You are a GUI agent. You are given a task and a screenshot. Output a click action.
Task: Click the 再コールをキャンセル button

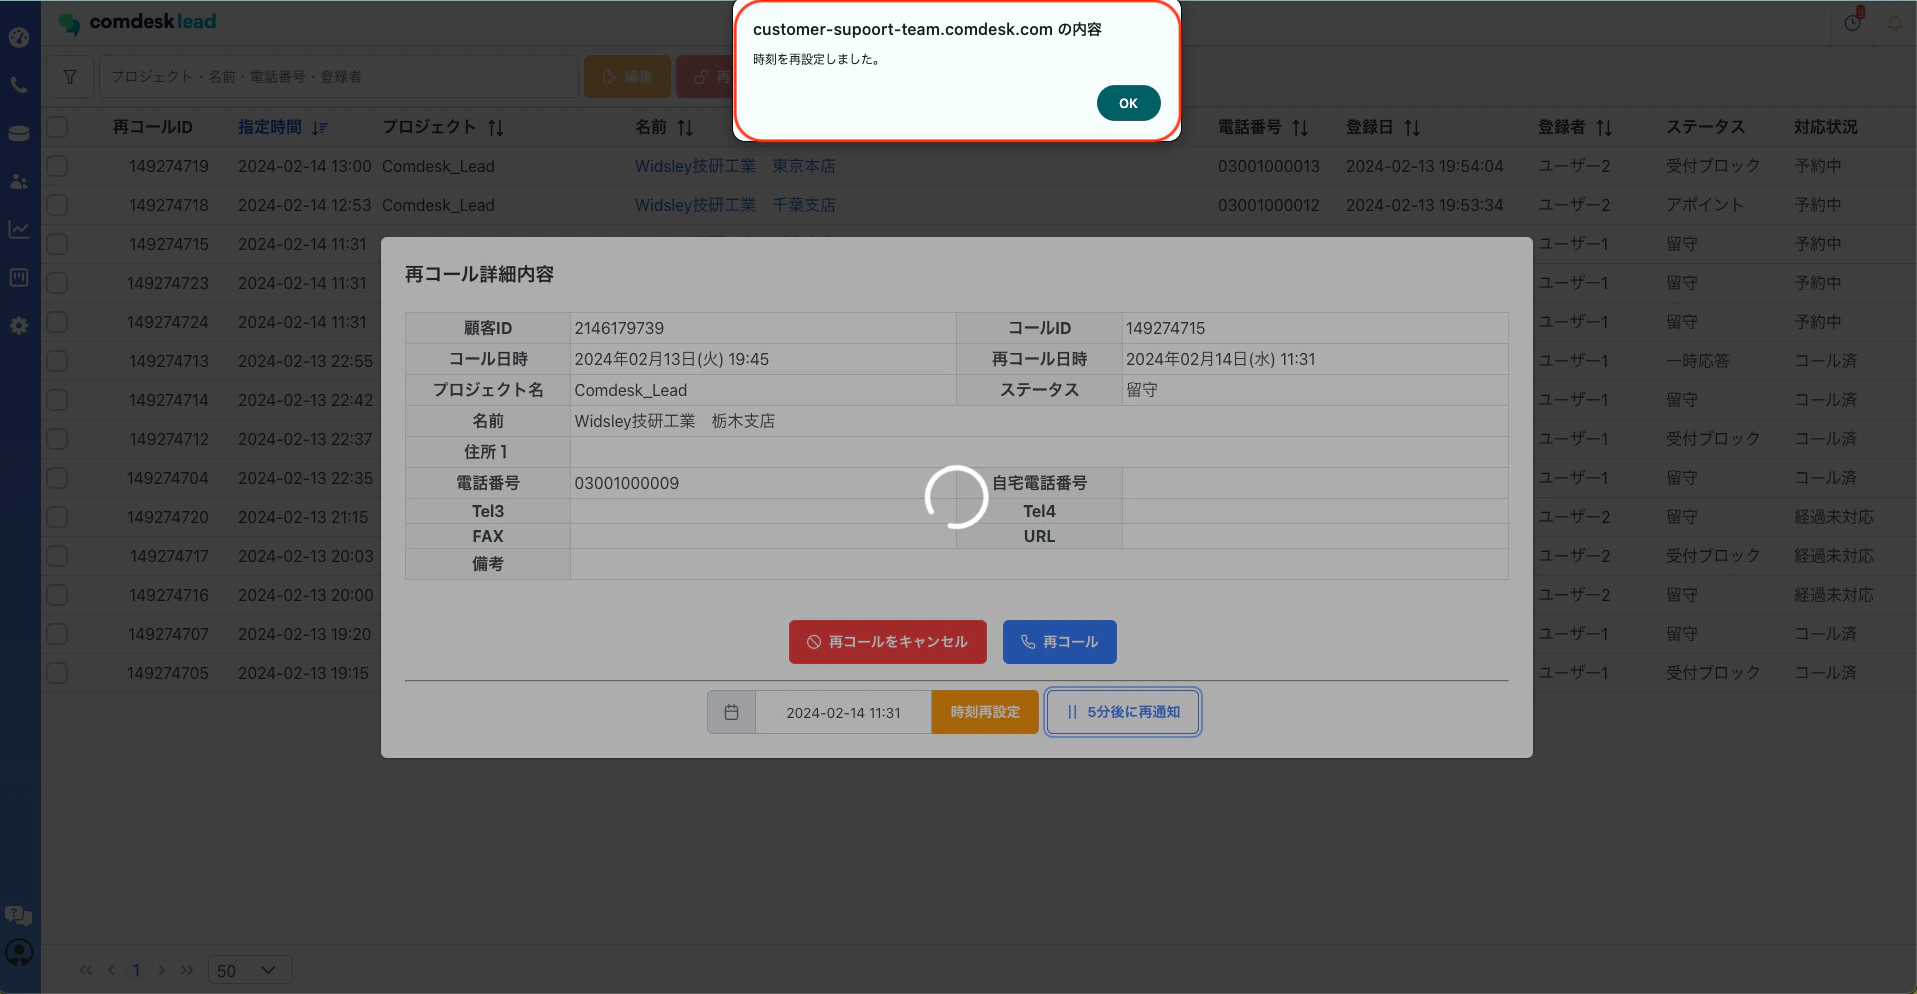coord(888,642)
